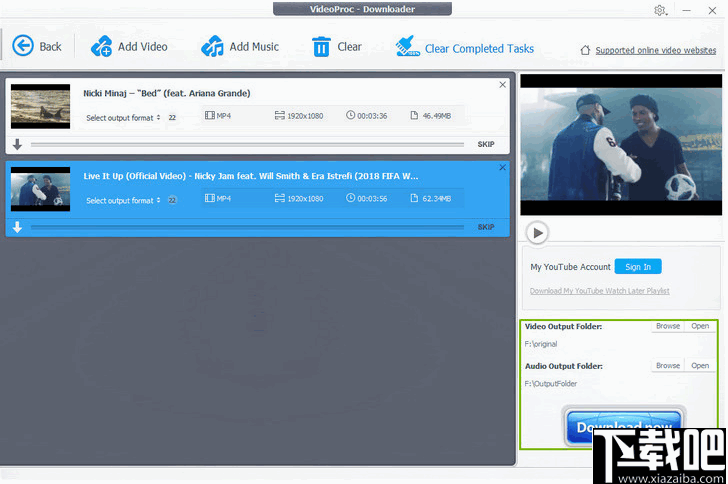Skip the Live It Up download
The image size is (728, 484).
(486, 227)
